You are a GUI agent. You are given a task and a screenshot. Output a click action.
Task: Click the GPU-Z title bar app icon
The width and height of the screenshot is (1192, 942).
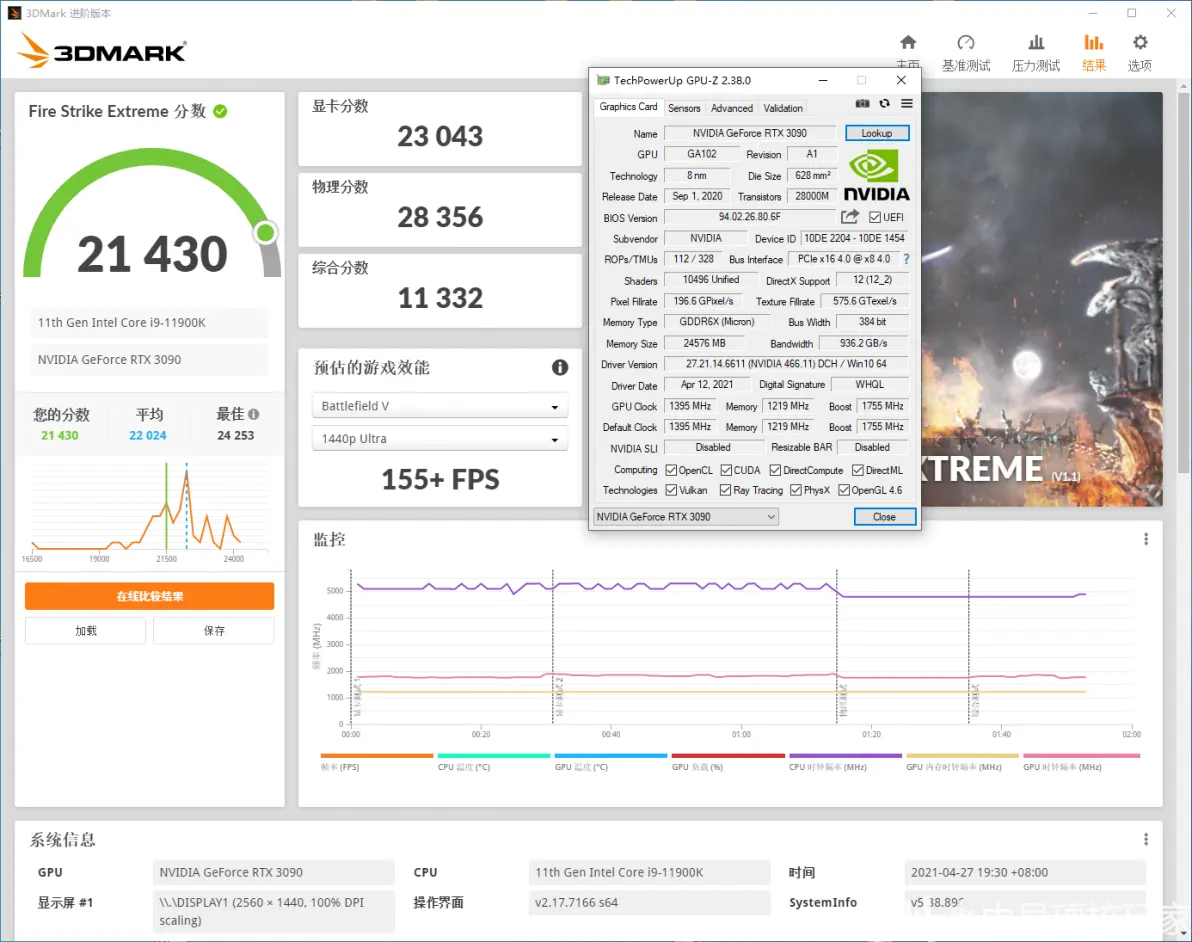click(603, 80)
